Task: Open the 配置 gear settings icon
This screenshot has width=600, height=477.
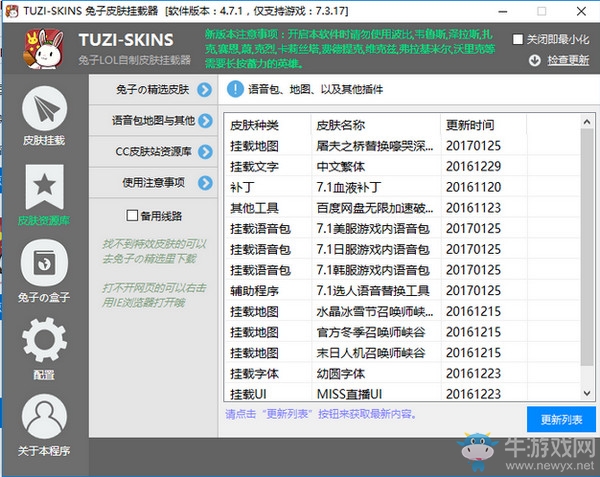Action: pyautogui.click(x=44, y=339)
